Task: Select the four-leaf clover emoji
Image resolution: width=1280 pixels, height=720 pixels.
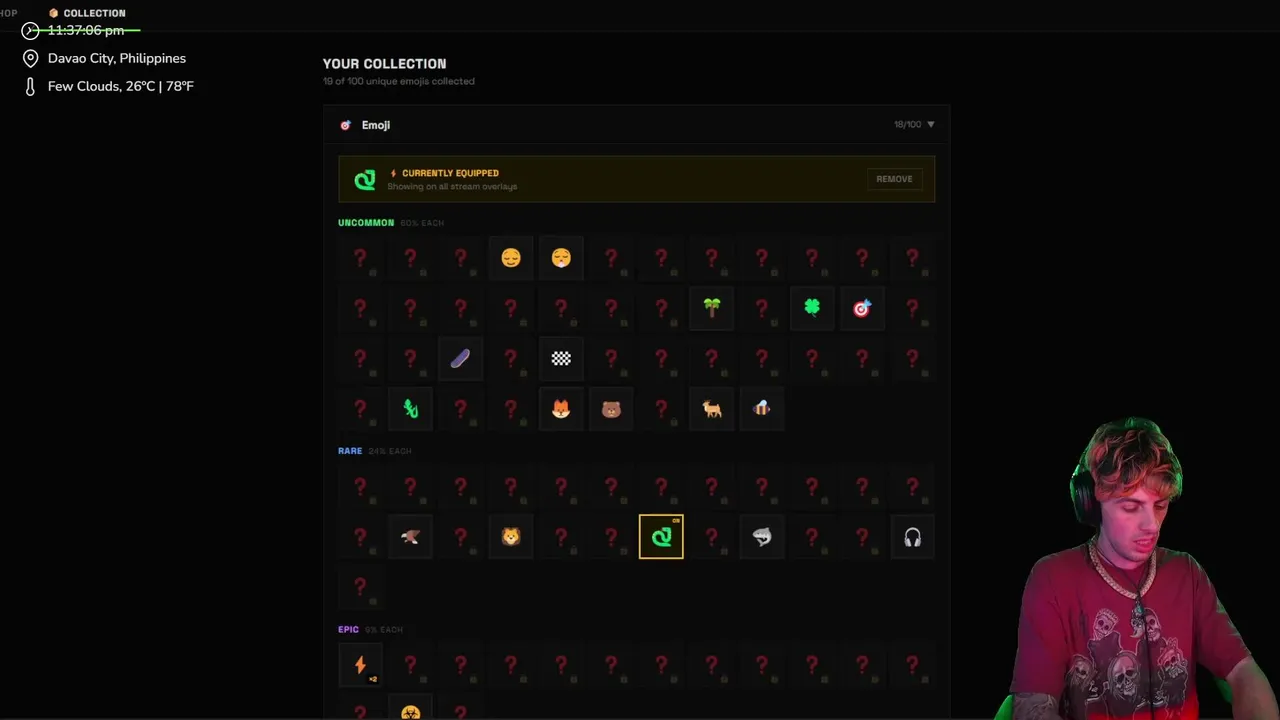Action: 812,308
